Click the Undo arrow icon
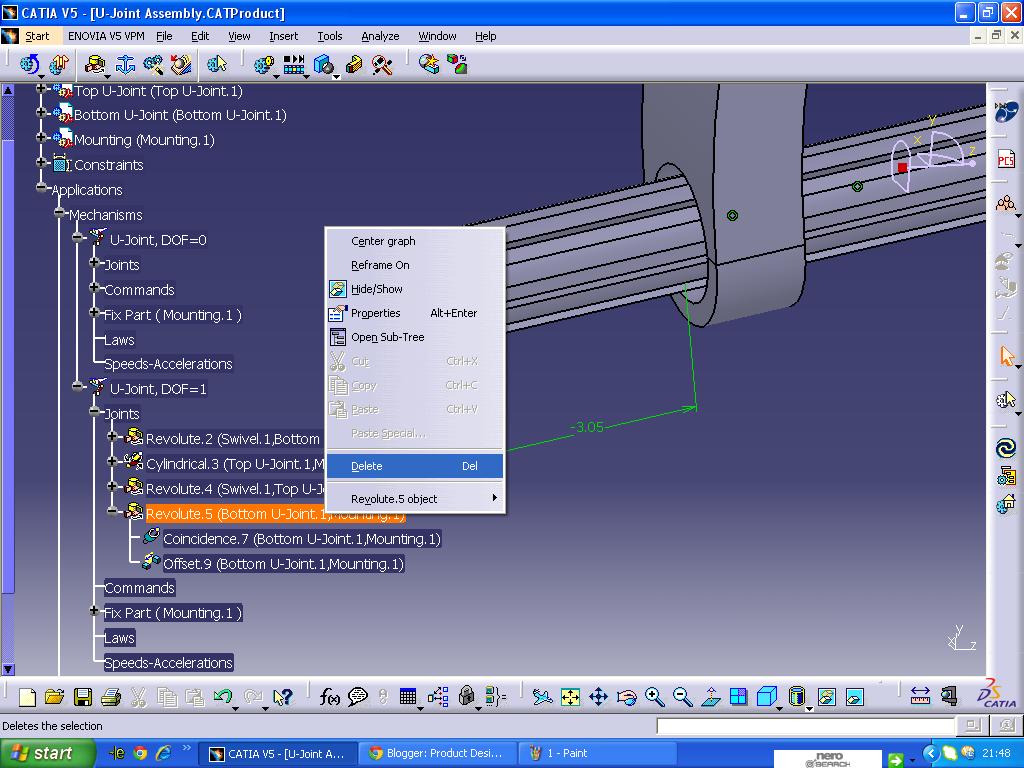 [x=223, y=697]
